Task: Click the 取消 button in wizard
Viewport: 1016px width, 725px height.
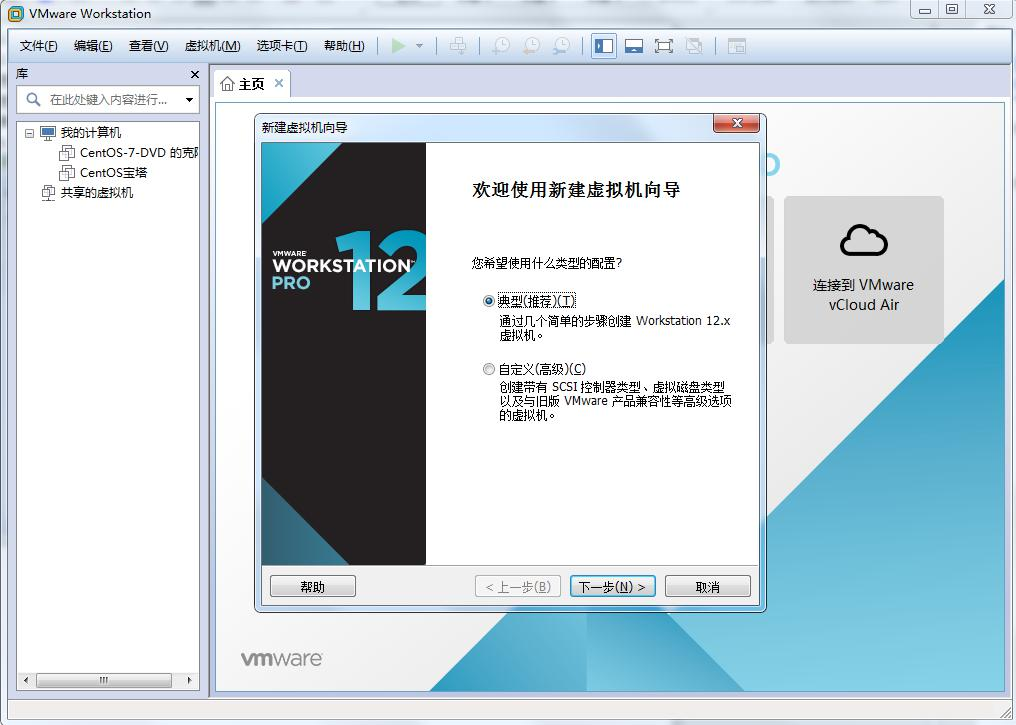Action: click(x=708, y=586)
